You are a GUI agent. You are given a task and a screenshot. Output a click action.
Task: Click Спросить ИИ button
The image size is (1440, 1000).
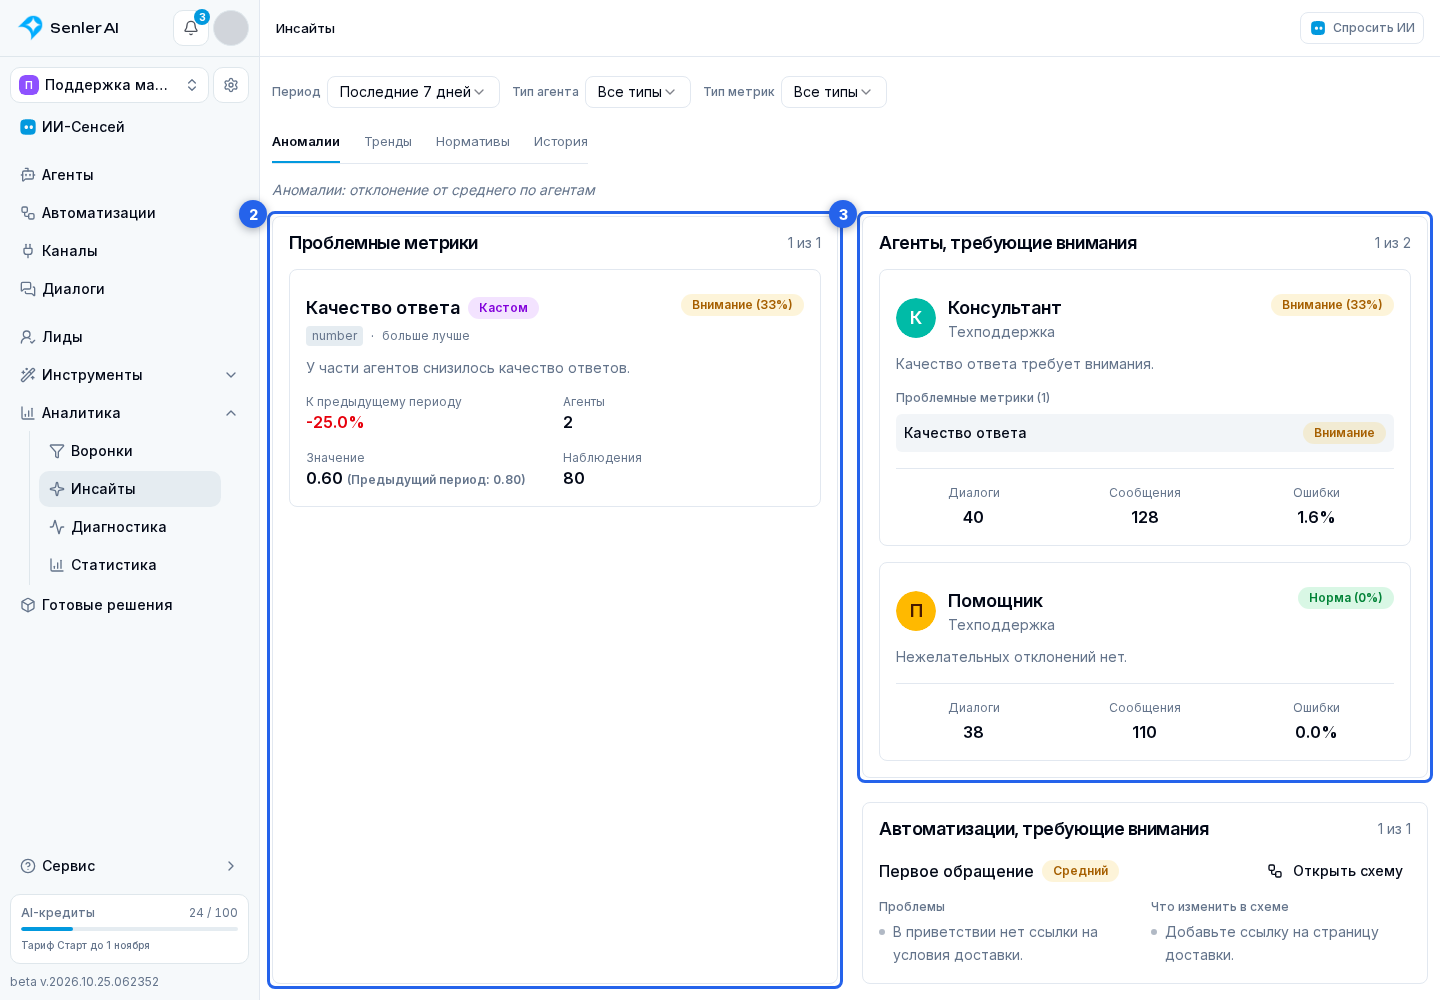pyautogui.click(x=1362, y=28)
